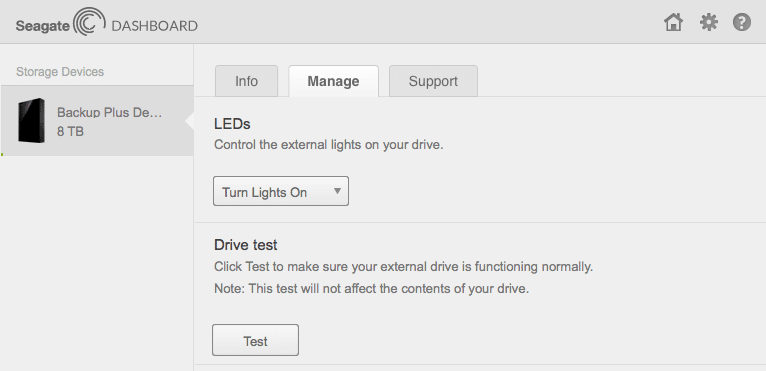The height and width of the screenshot is (371, 766).
Task: Go to the Home screen icon
Action: [673, 22]
